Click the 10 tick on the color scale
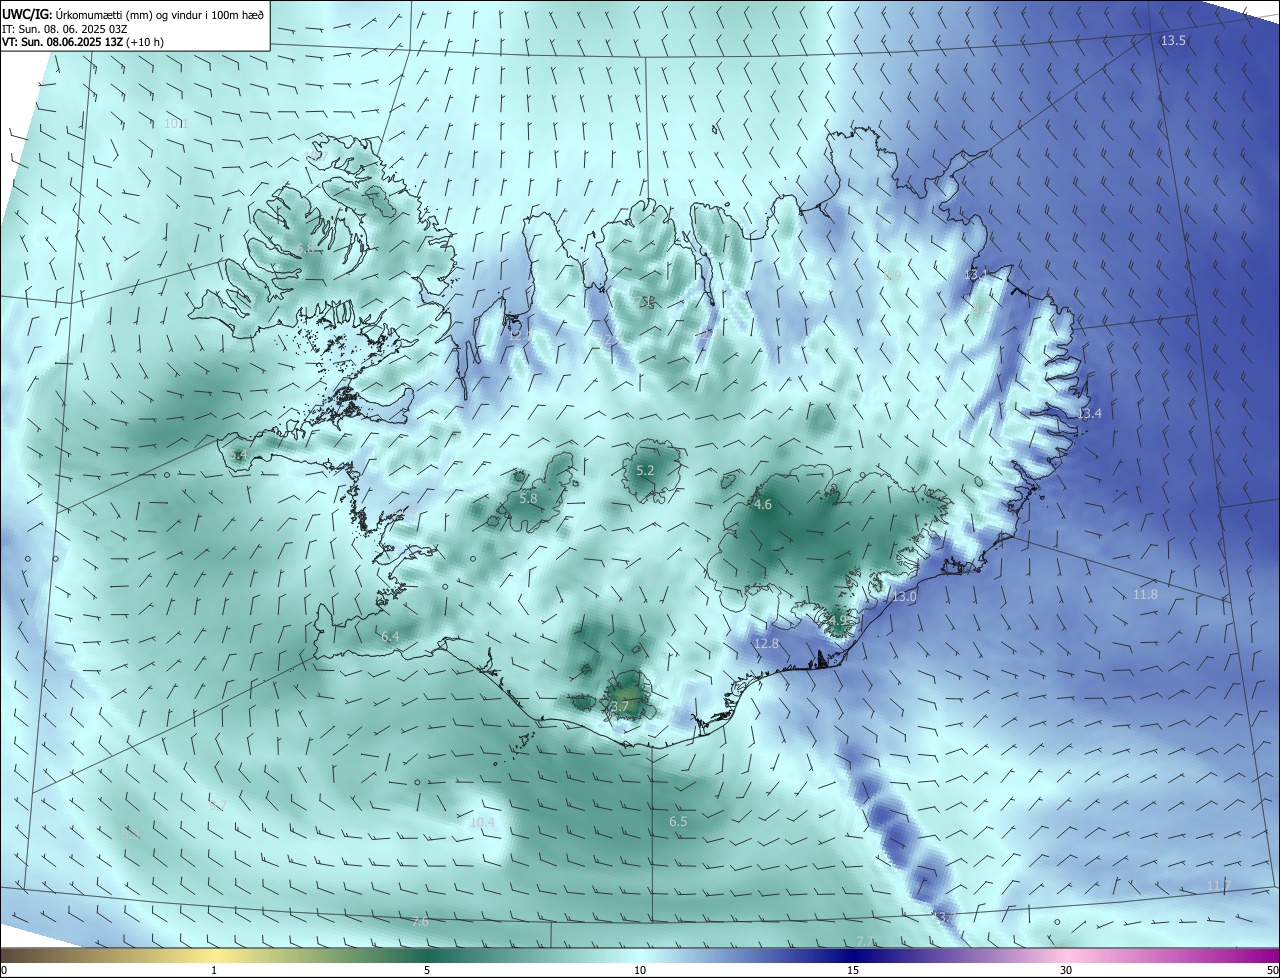1280x978 pixels. [640, 970]
